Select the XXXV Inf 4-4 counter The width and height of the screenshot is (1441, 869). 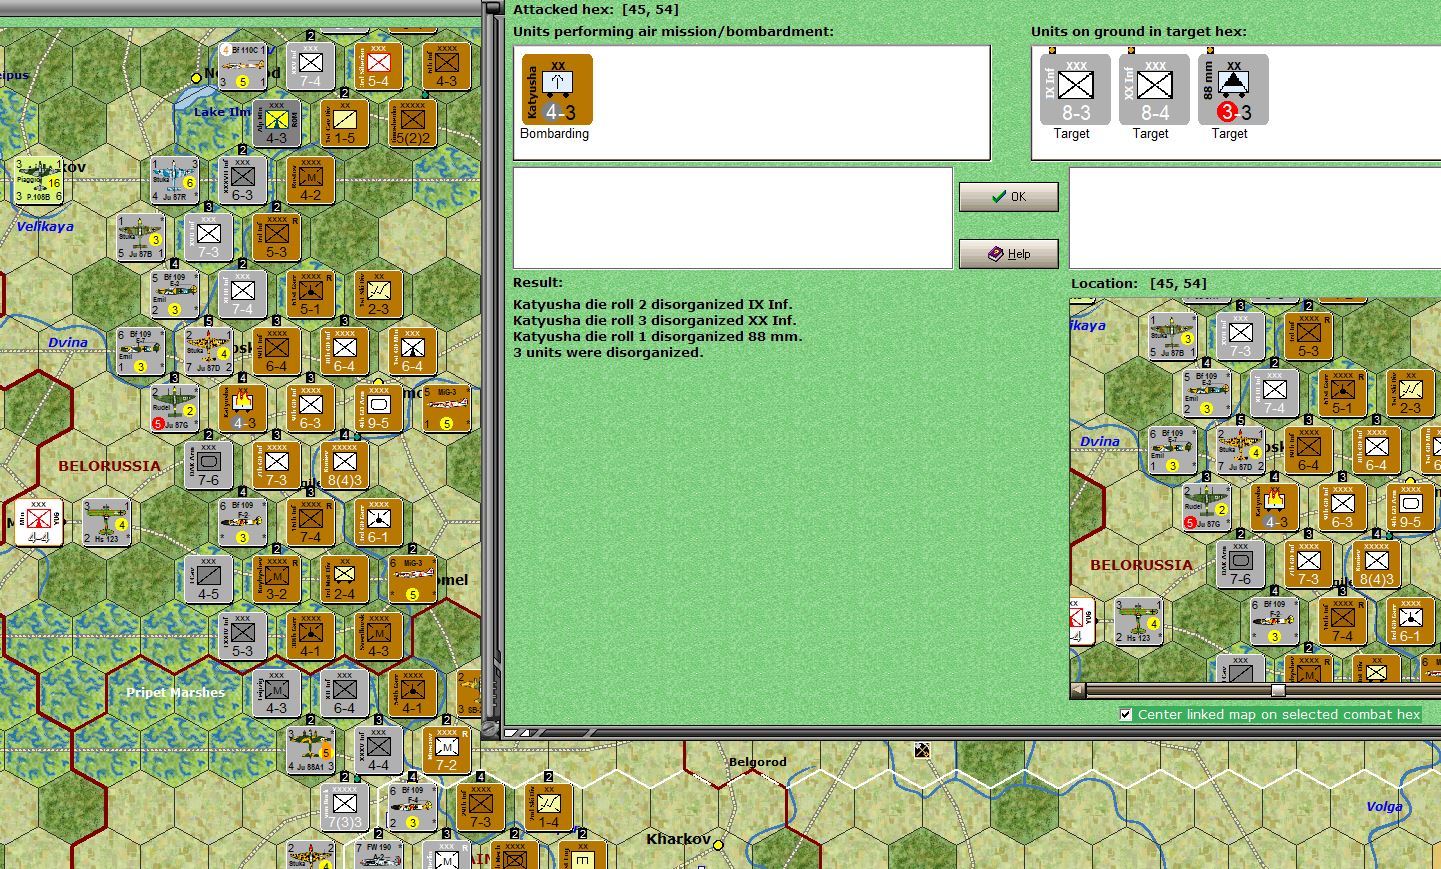[379, 751]
